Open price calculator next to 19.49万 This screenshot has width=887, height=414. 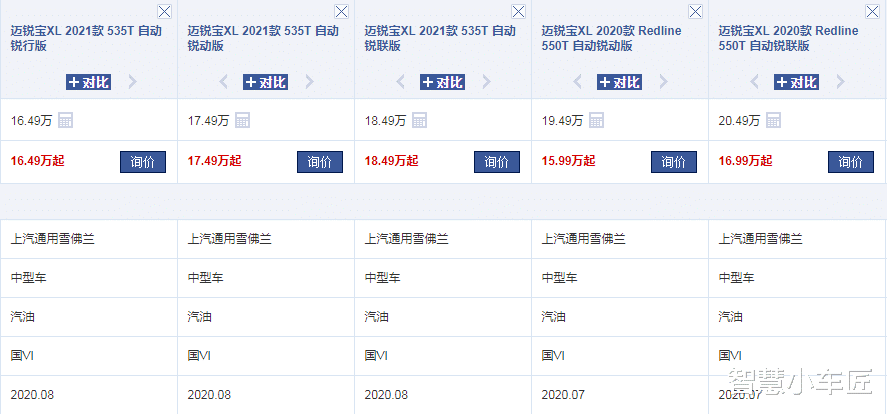pyautogui.click(x=597, y=120)
